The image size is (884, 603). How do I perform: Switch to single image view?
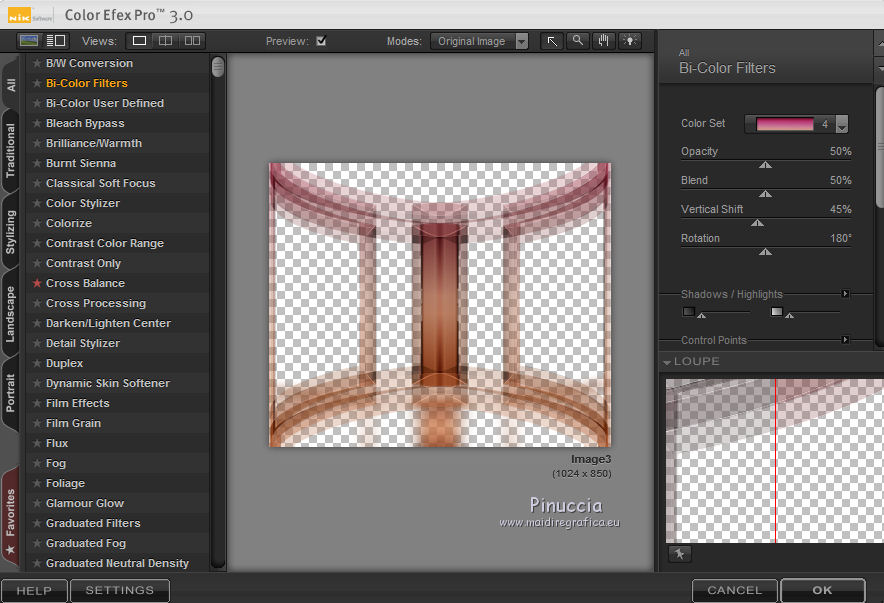point(140,41)
